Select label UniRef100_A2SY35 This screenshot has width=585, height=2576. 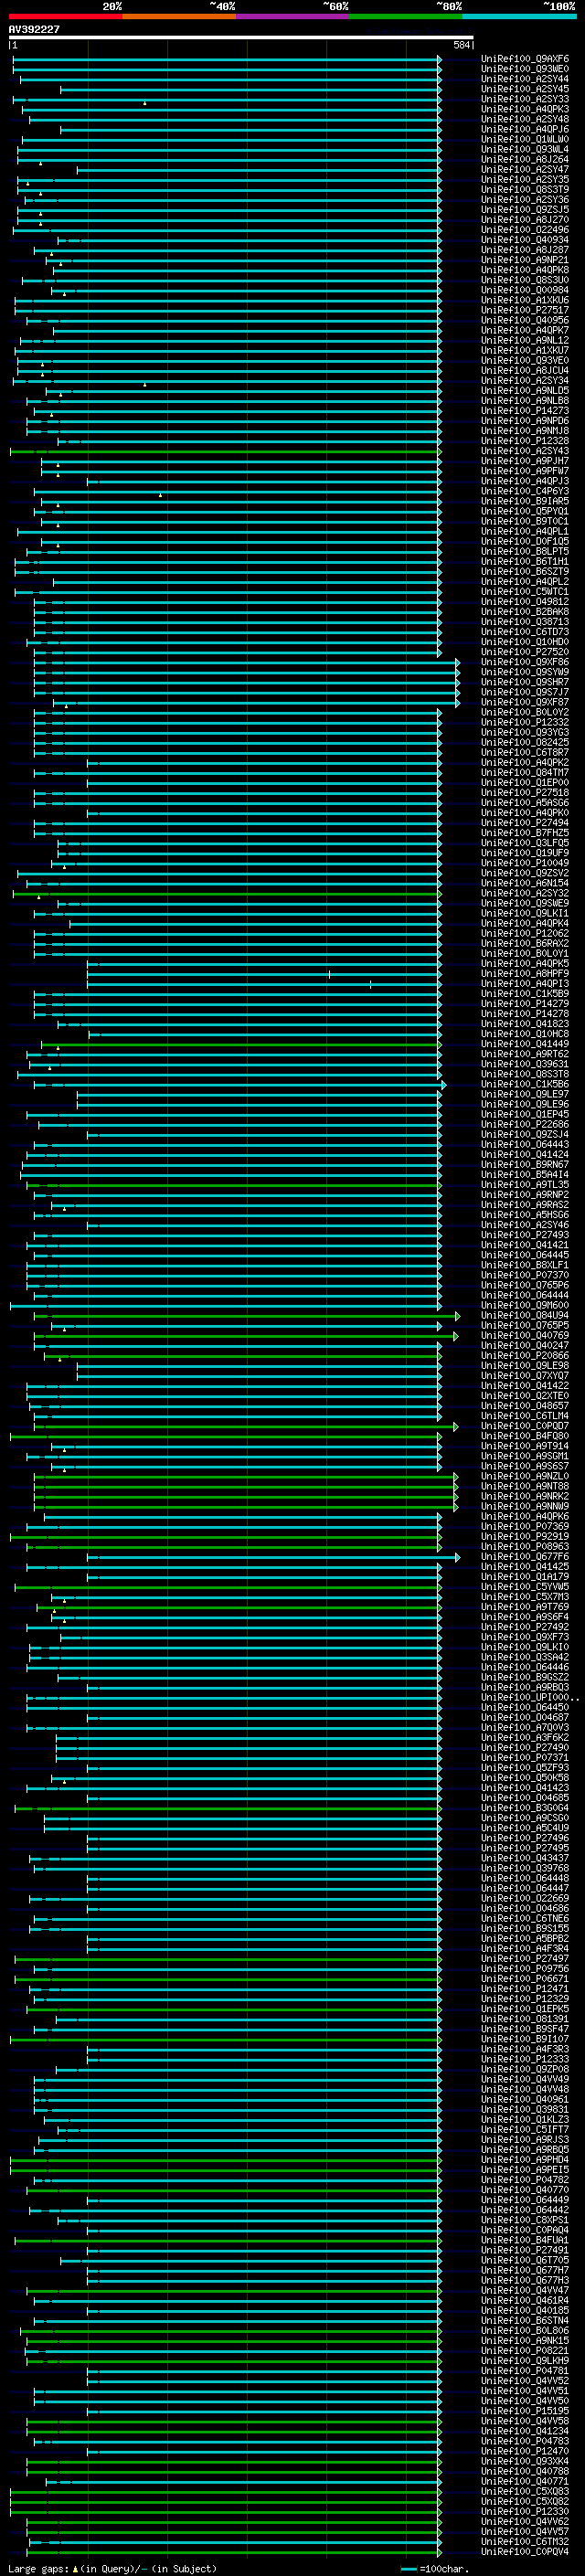(525, 180)
